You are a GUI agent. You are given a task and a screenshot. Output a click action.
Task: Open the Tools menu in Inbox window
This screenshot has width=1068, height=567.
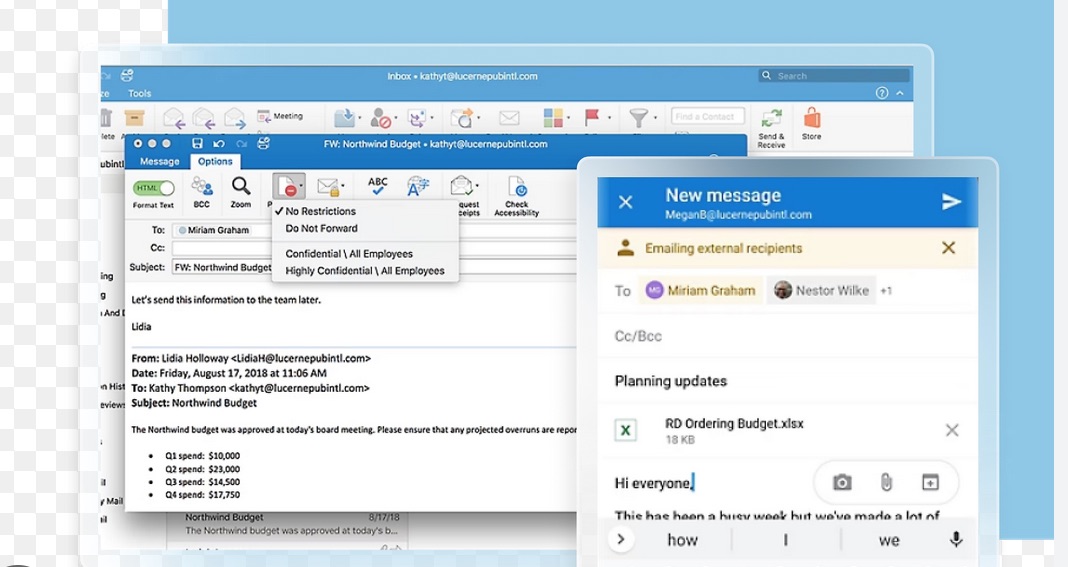pos(140,93)
